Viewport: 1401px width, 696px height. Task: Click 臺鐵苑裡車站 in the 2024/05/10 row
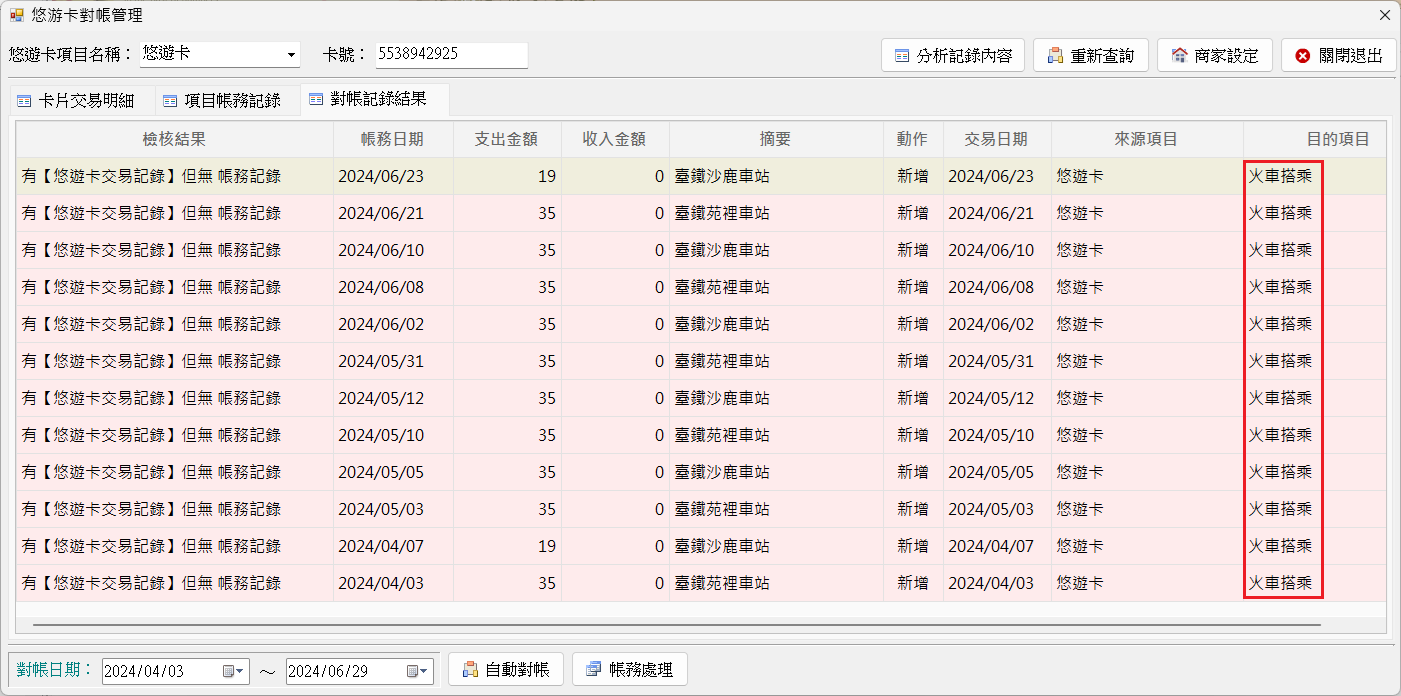pyautogui.click(x=722, y=435)
